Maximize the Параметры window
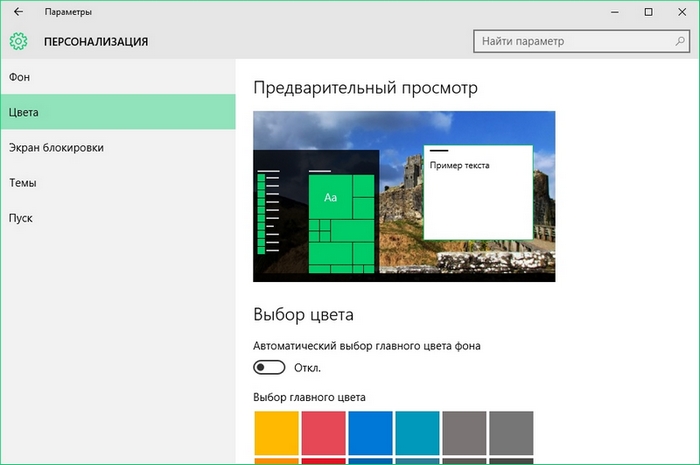Viewport: 700px width, 465px height. coord(648,12)
